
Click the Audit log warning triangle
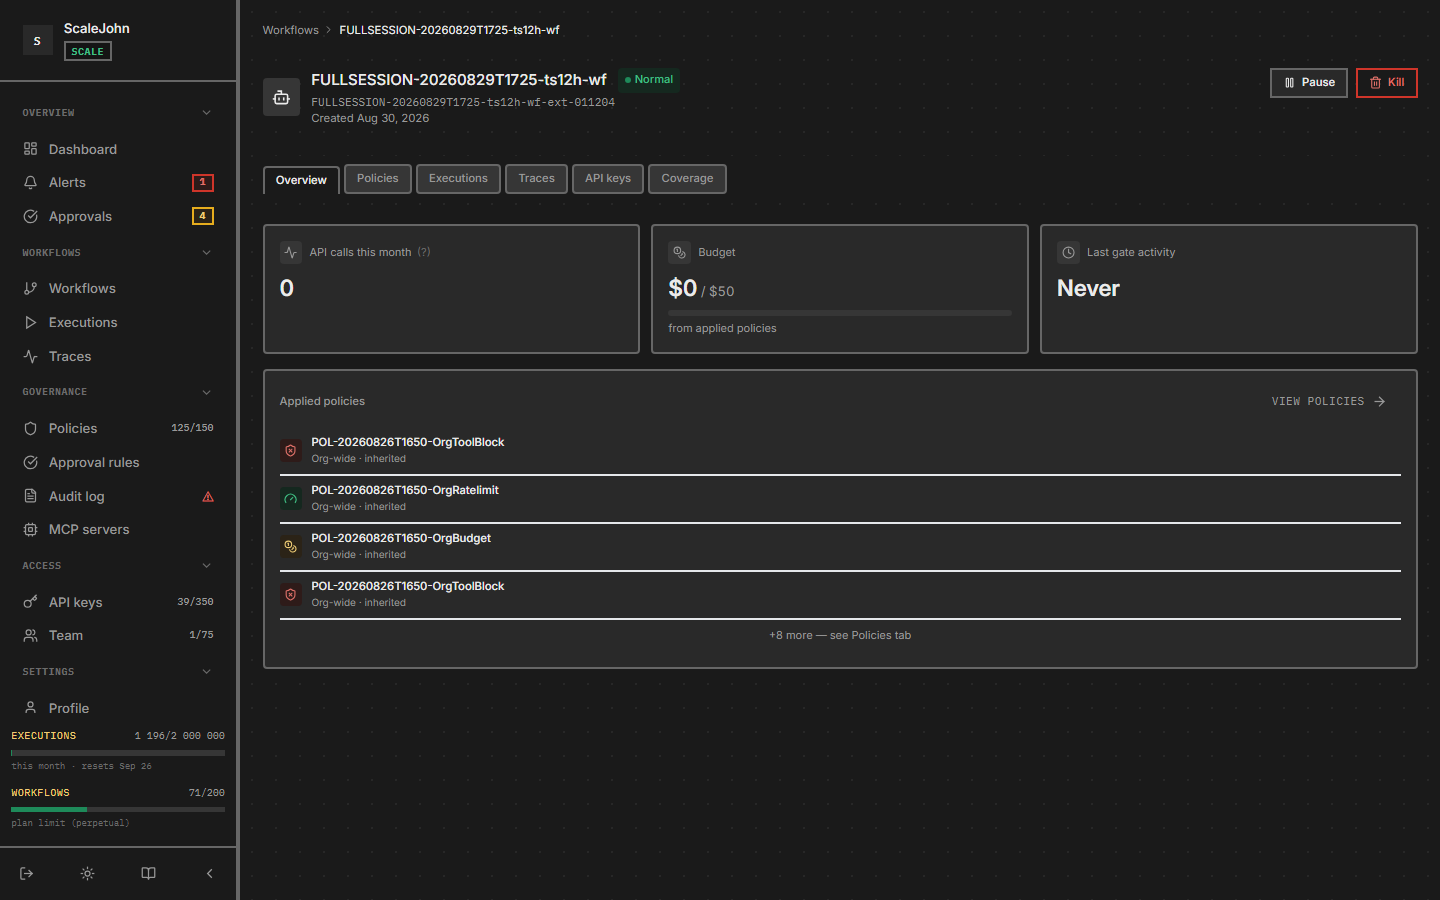[x=208, y=496]
